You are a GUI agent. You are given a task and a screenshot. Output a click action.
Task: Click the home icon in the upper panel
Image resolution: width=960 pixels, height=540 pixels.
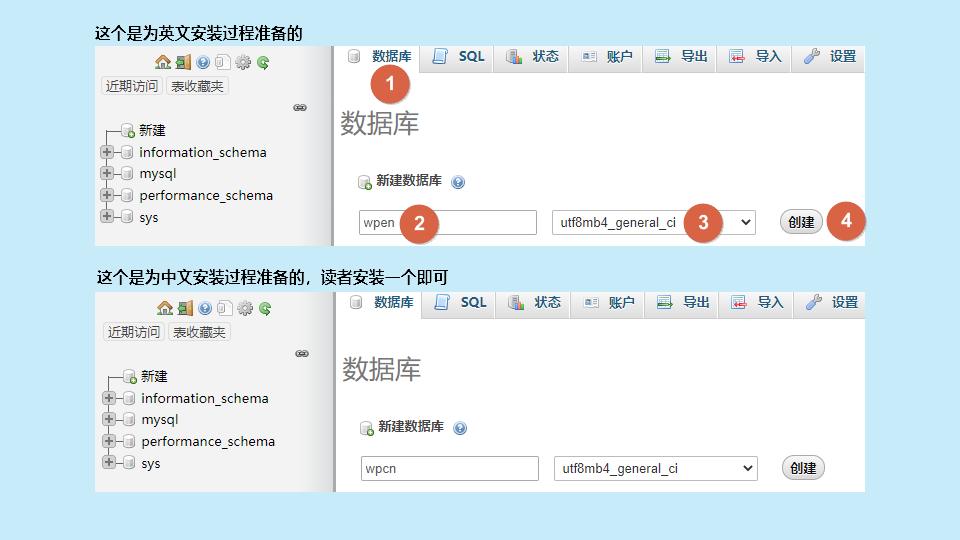point(163,62)
